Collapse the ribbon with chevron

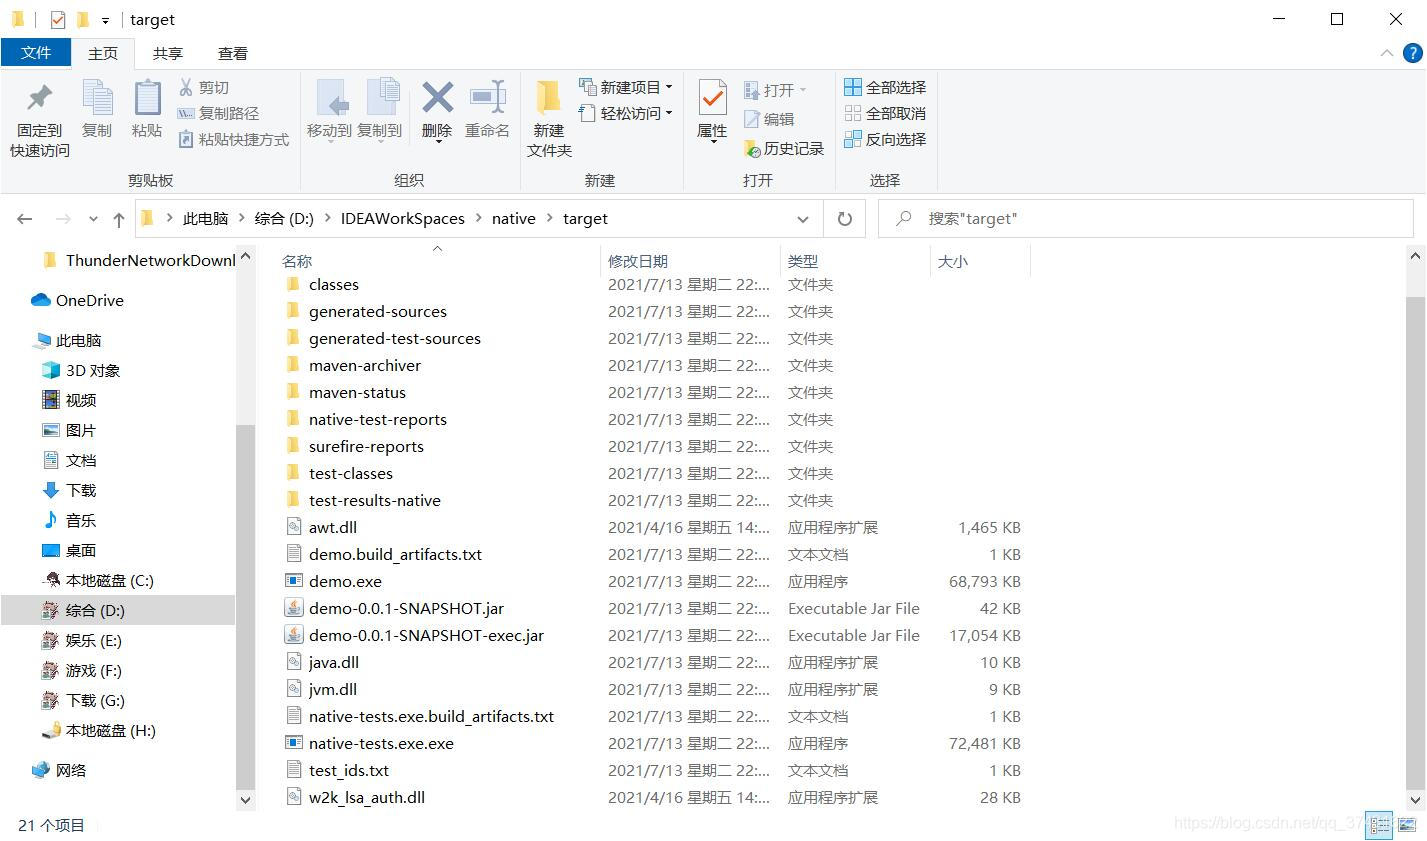pyautogui.click(x=1387, y=53)
